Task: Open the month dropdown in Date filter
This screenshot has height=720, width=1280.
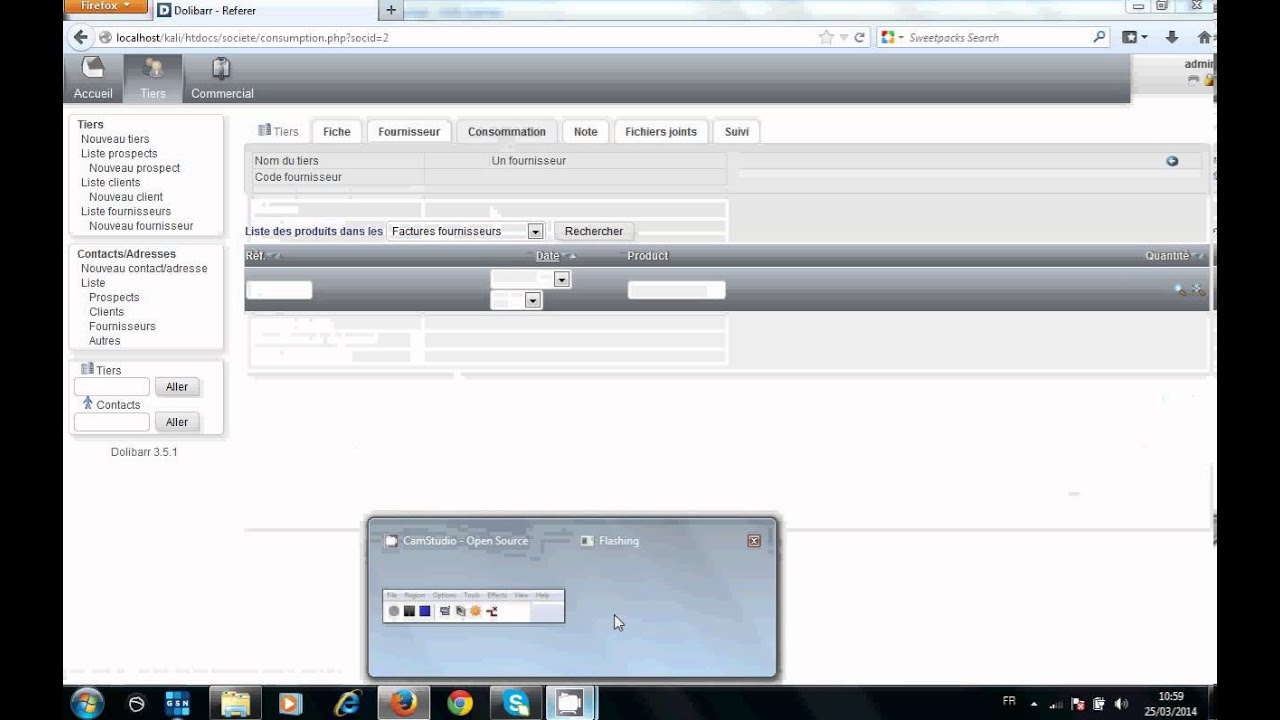Action: pos(562,280)
